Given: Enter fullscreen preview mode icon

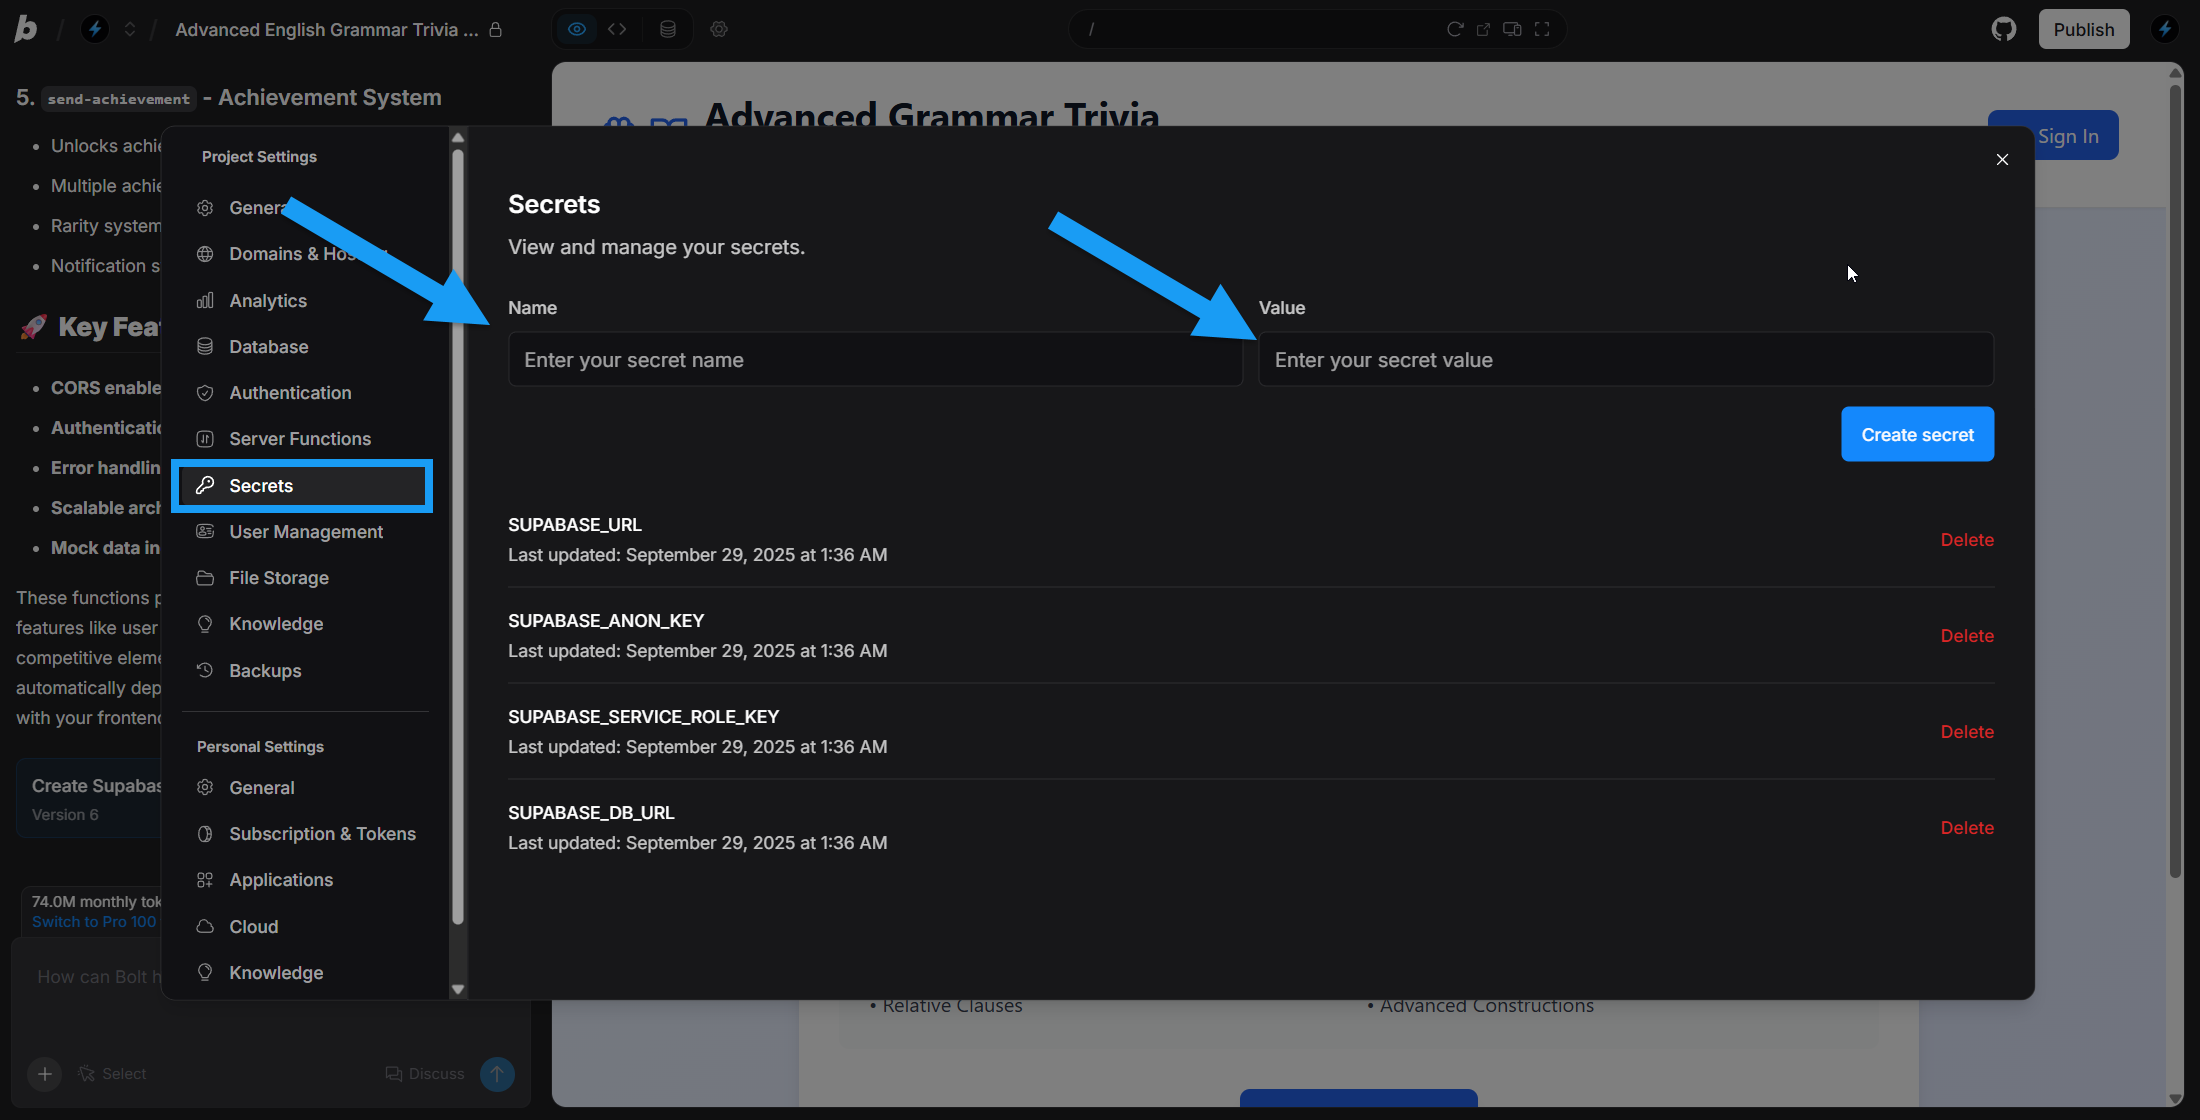Looking at the screenshot, I should click(1542, 29).
